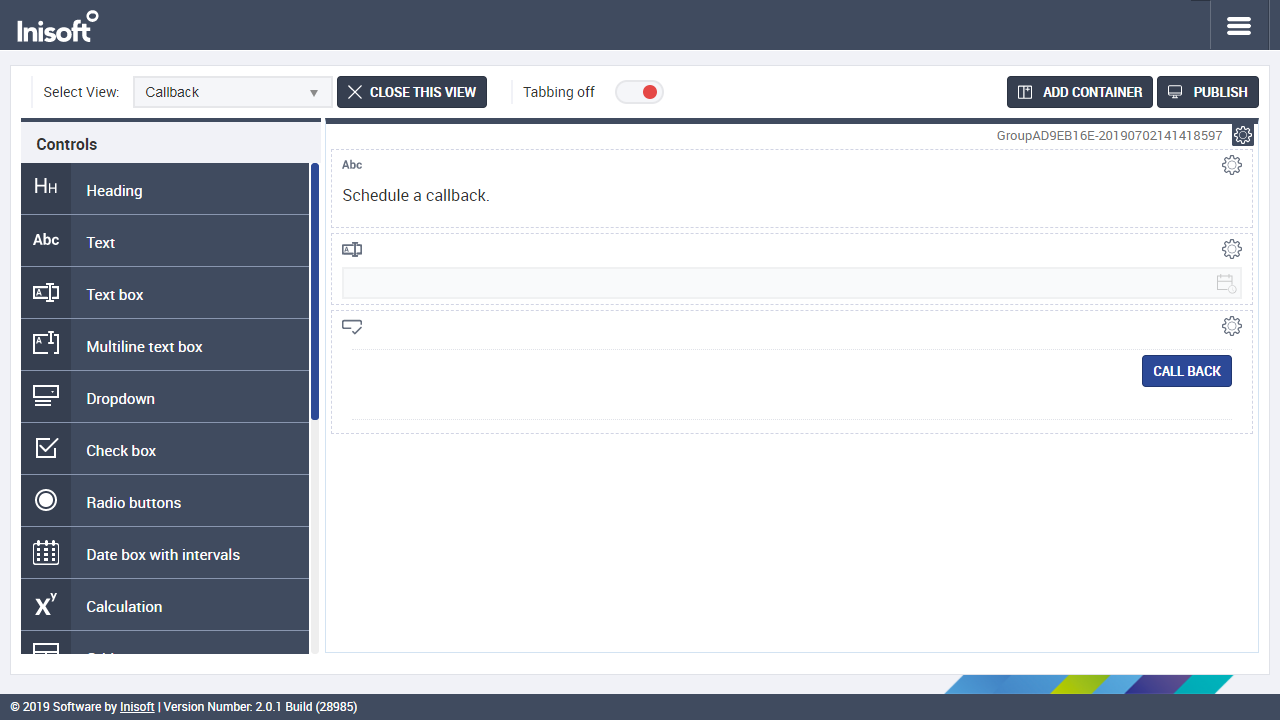The image size is (1280, 720).
Task: Select the Calculation control icon
Action: point(46,605)
